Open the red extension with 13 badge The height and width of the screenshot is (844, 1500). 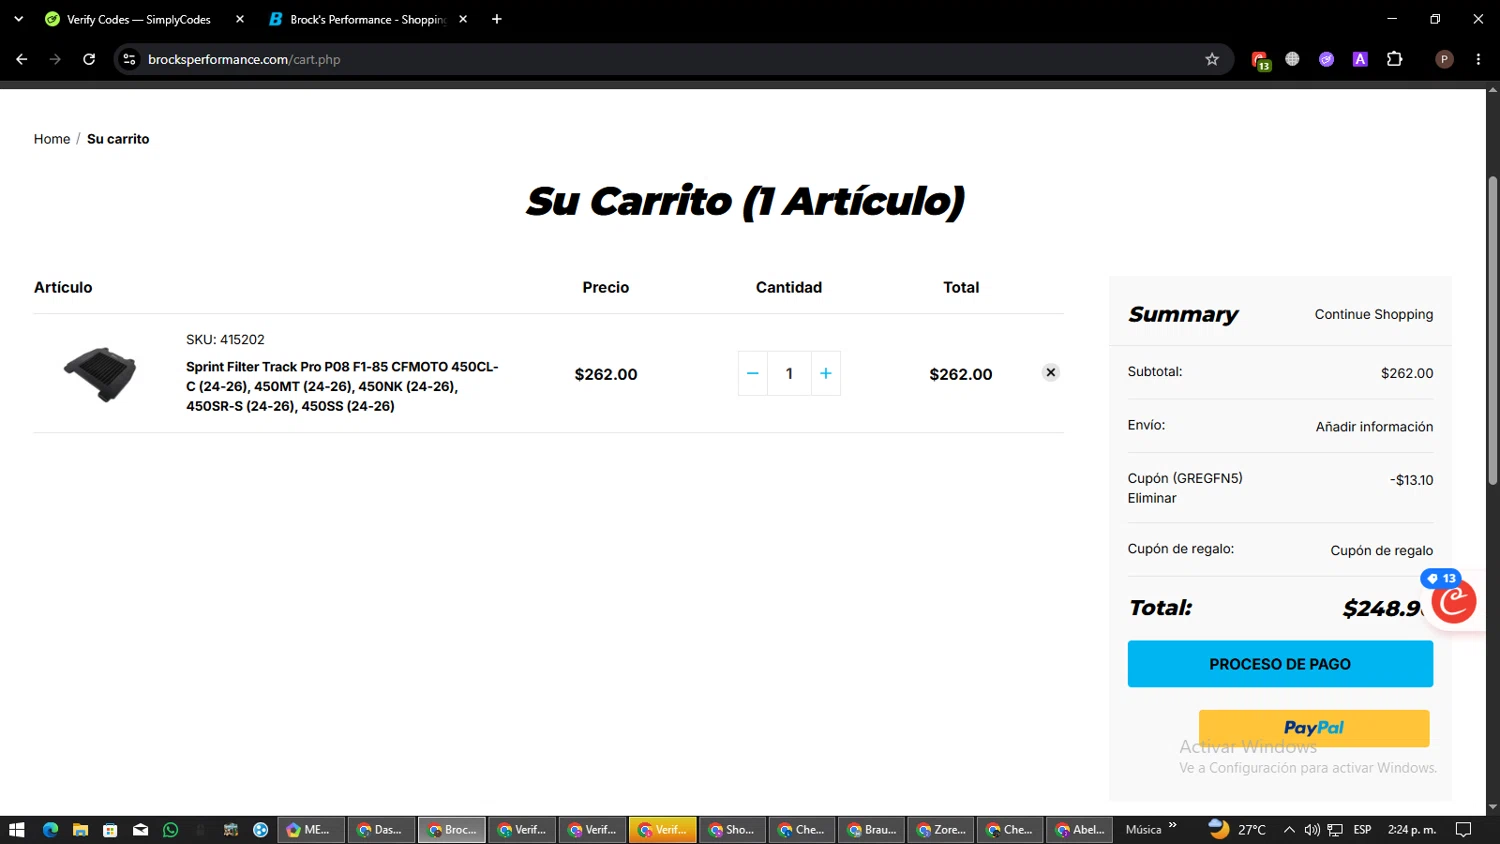[1260, 60]
